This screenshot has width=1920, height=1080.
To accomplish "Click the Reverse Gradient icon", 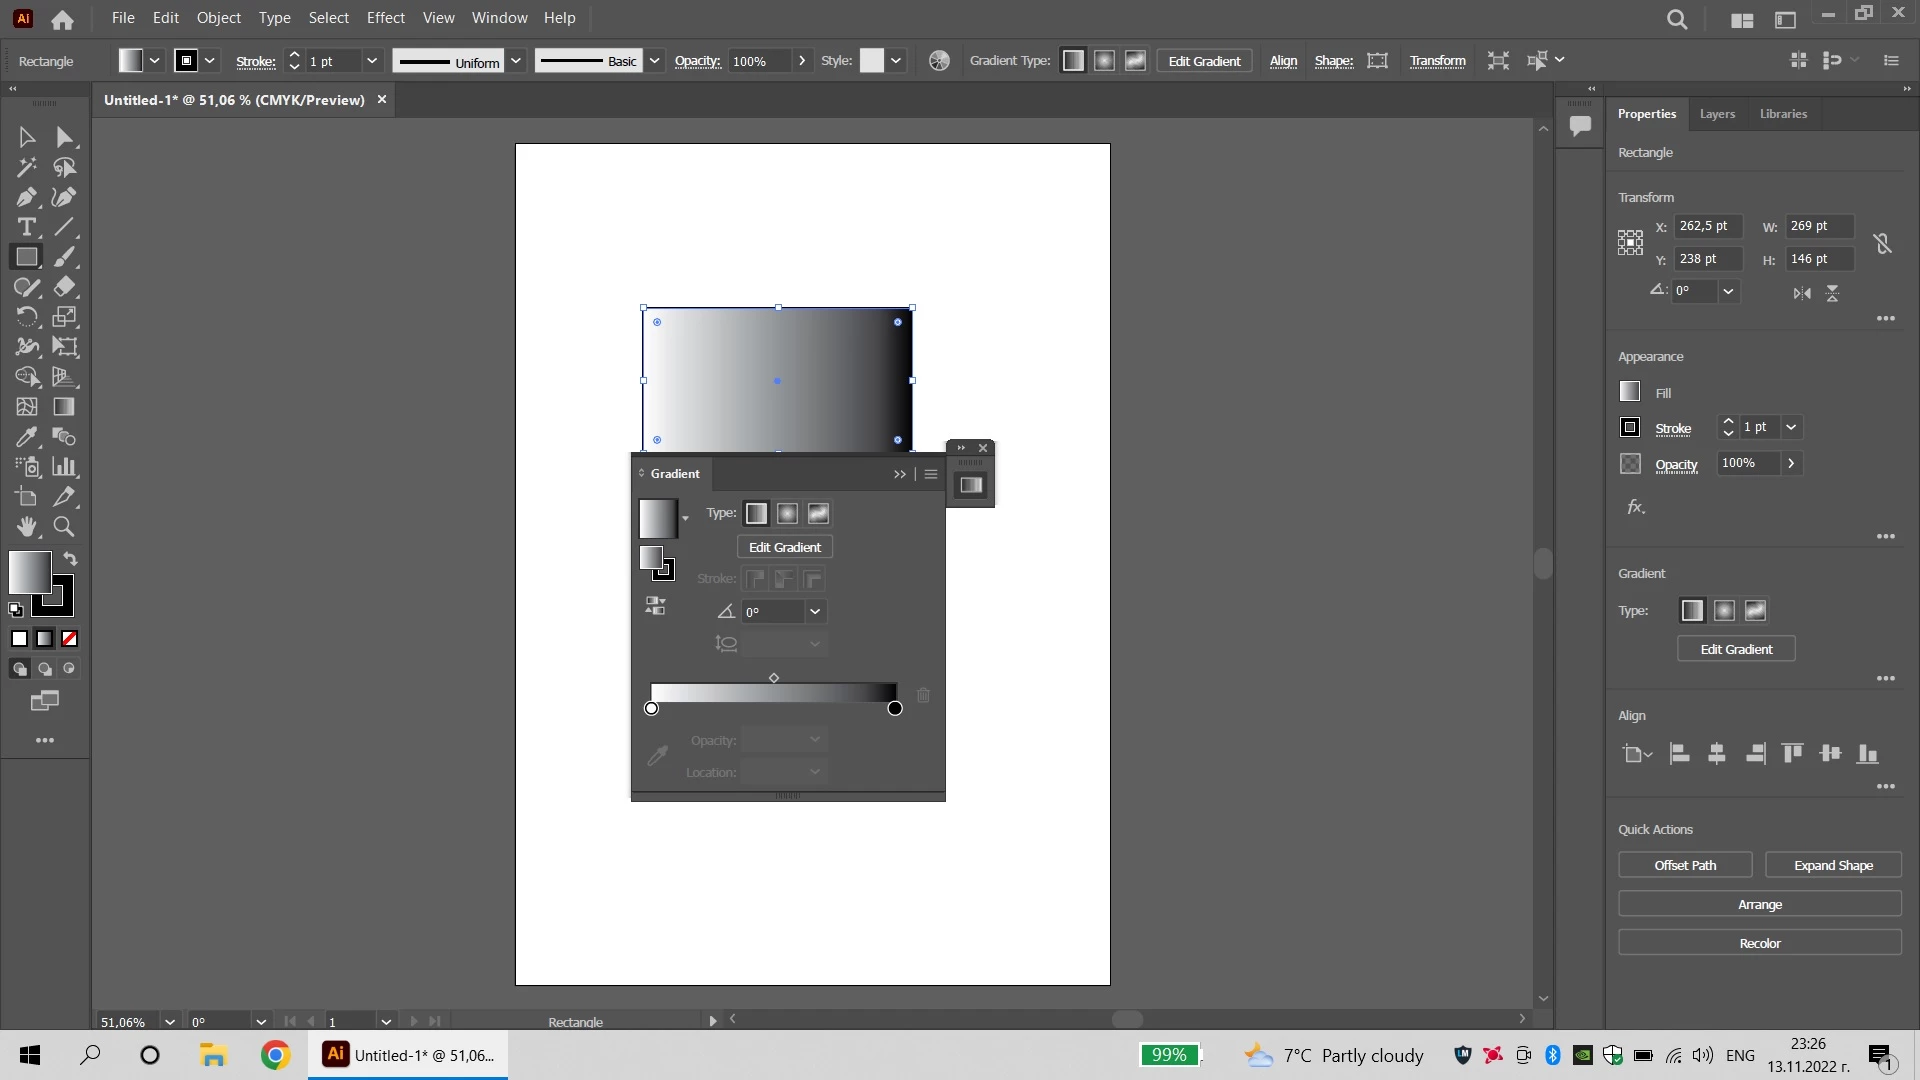I will [x=655, y=606].
